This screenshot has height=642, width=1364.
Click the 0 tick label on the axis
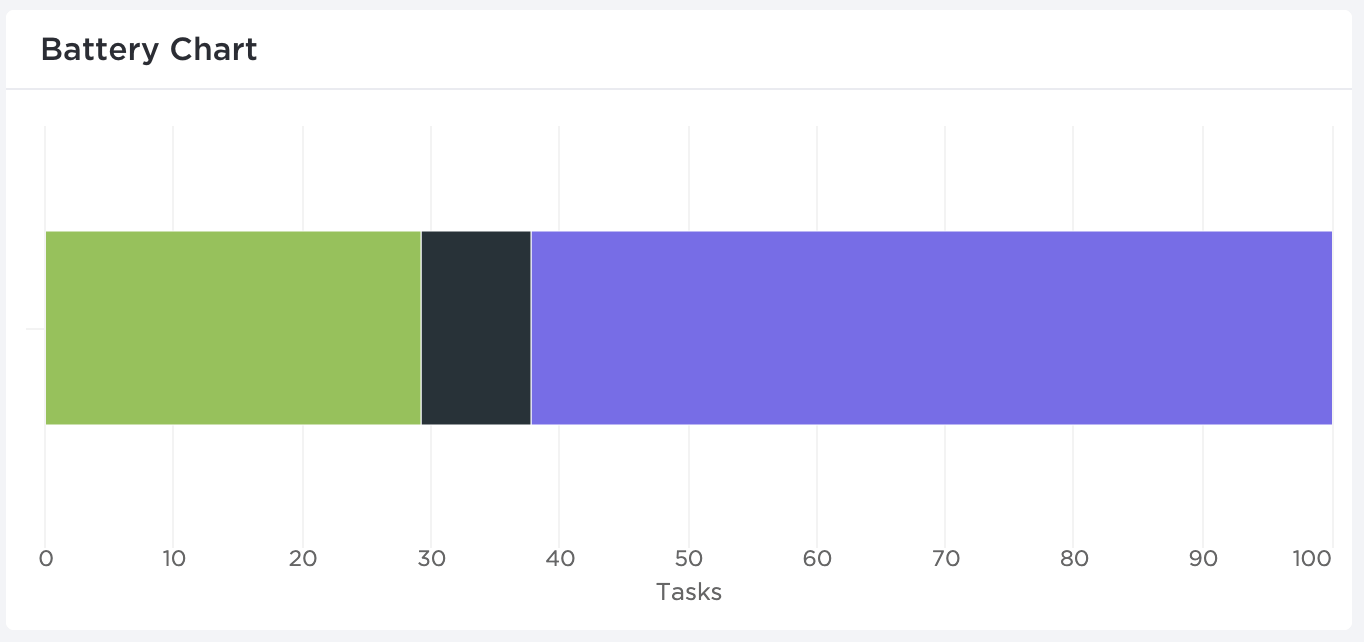(x=45, y=559)
